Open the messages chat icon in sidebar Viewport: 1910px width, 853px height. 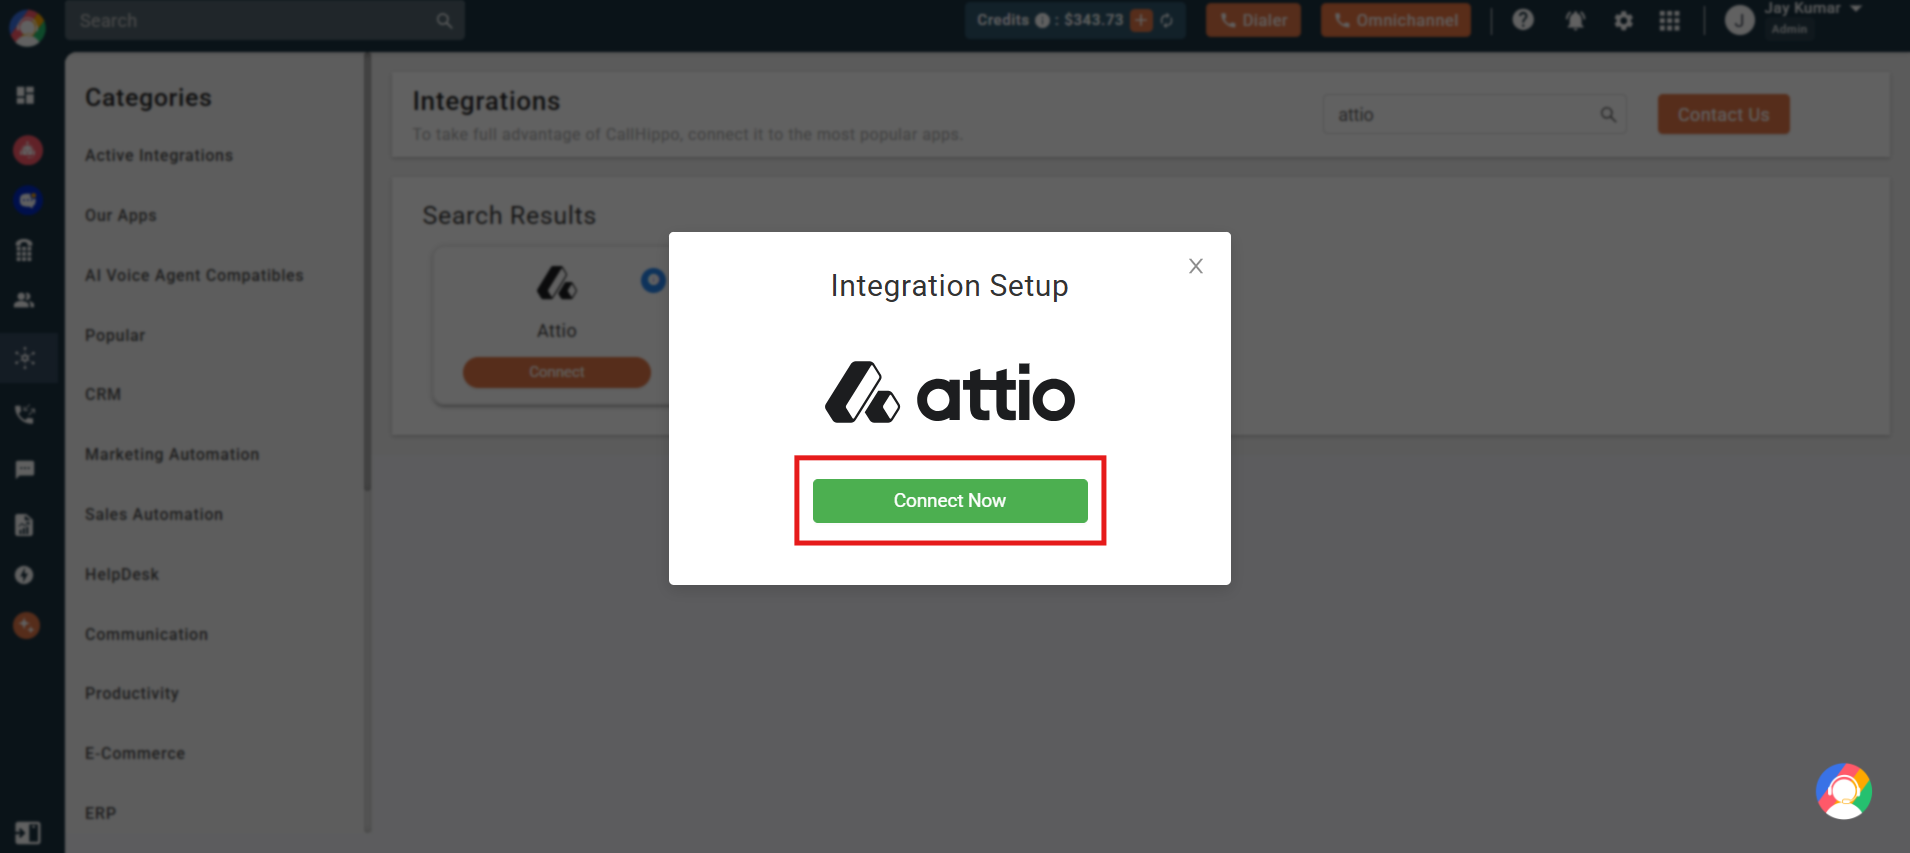point(25,469)
